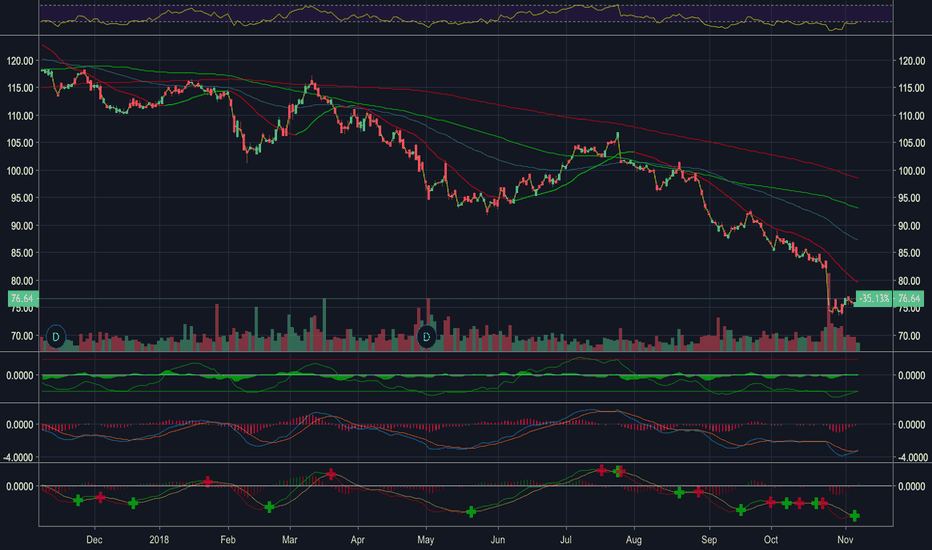Click the 2018 label on time axis
This screenshot has width=932, height=550.
click(x=159, y=540)
